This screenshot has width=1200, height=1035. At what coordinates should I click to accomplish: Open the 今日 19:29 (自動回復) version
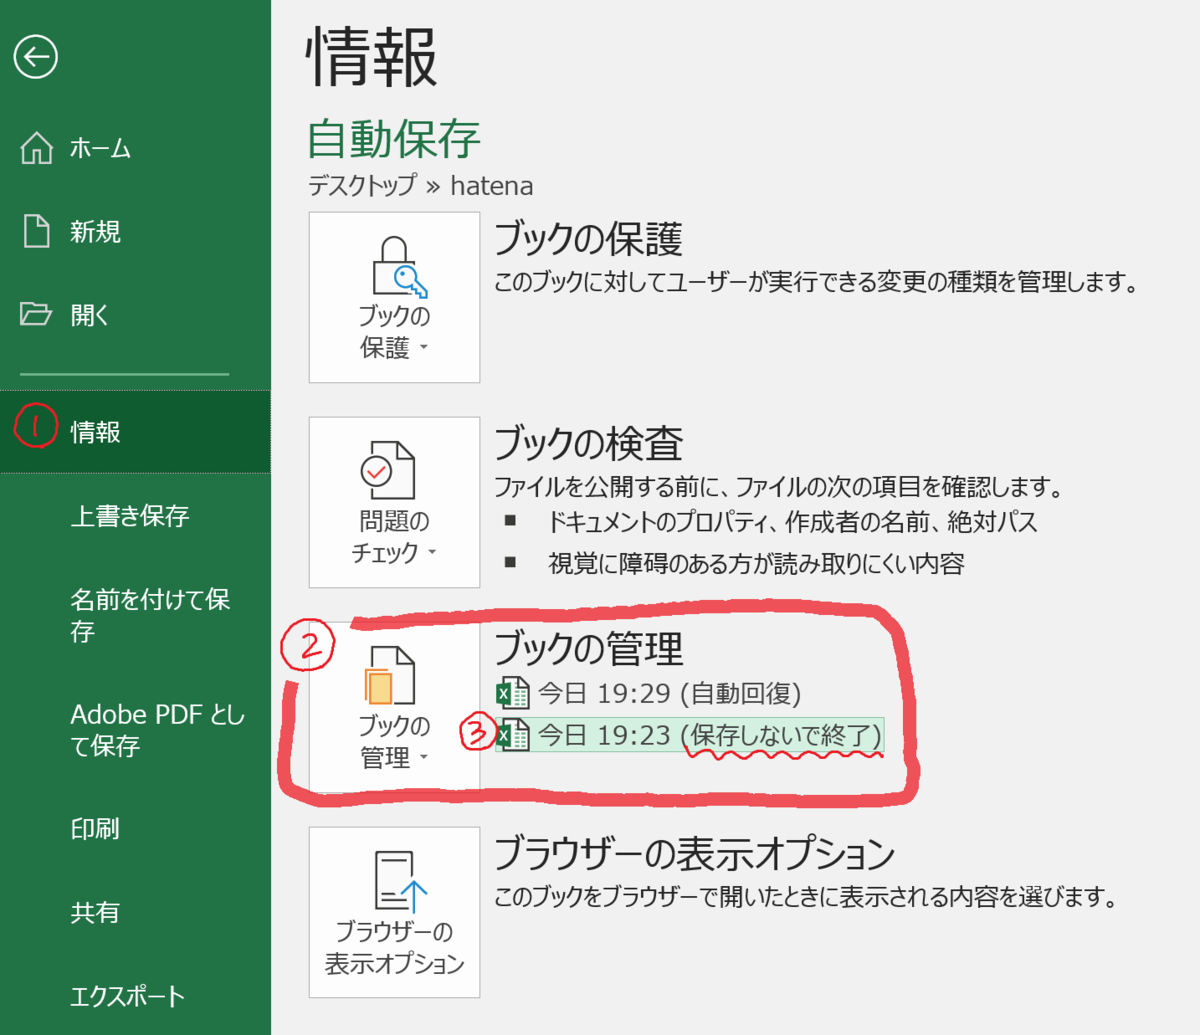pyautogui.click(x=649, y=692)
